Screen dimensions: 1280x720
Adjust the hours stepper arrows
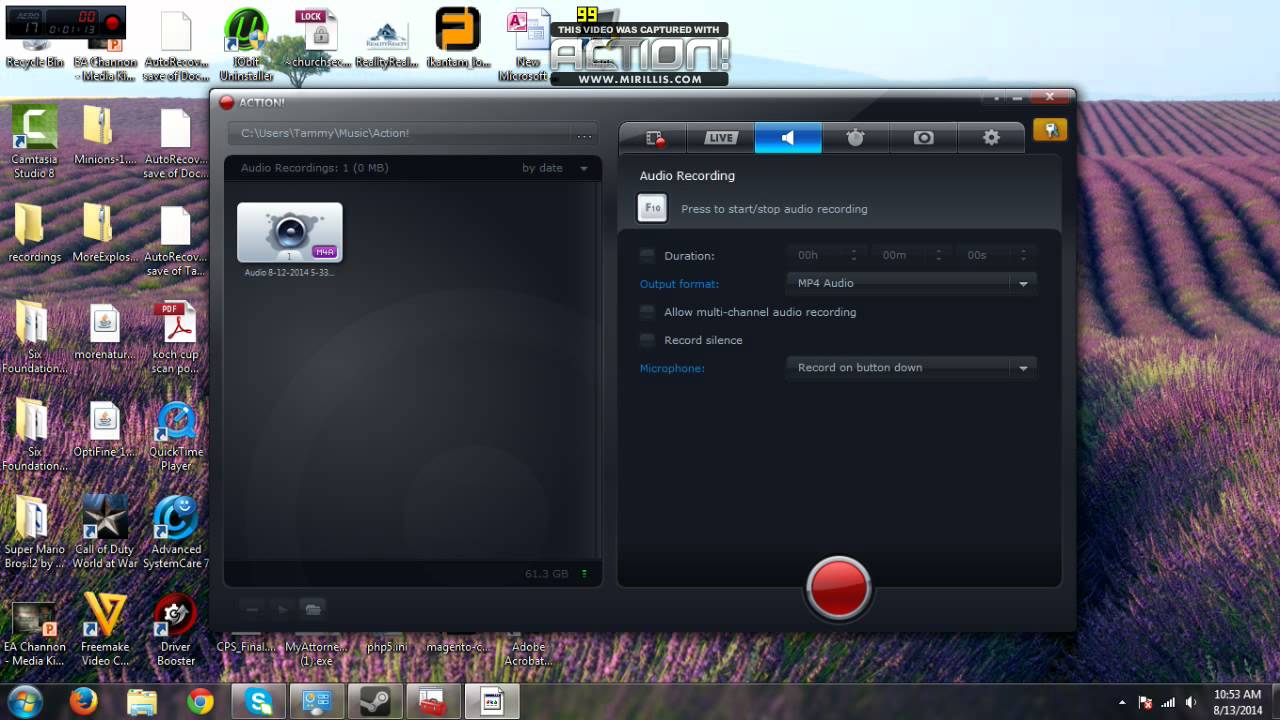(x=854, y=255)
